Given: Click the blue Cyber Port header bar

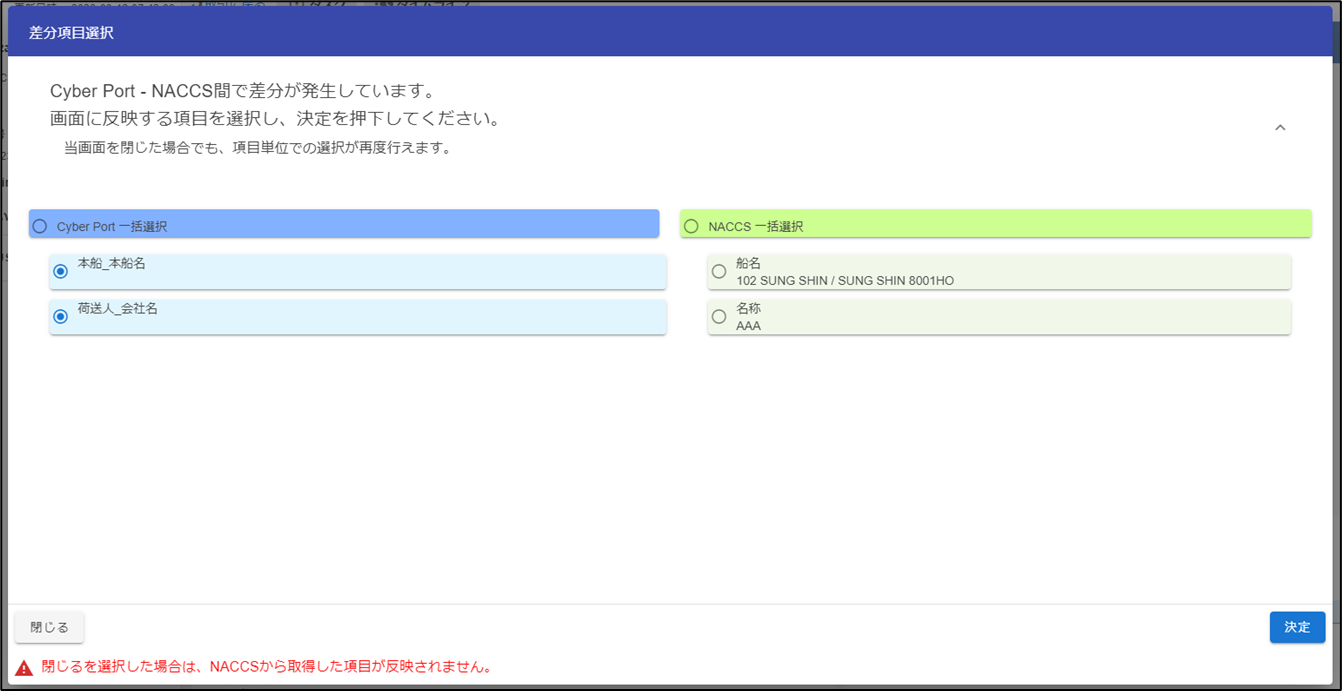Looking at the screenshot, I should (400, 224).
